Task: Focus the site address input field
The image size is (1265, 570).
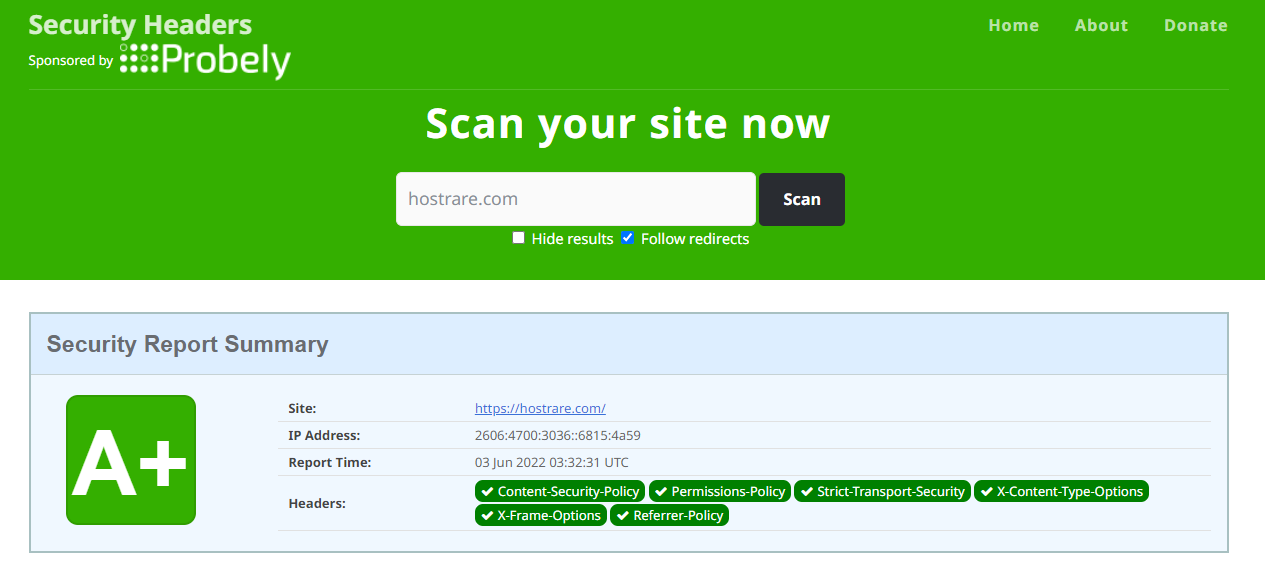Action: (x=576, y=199)
